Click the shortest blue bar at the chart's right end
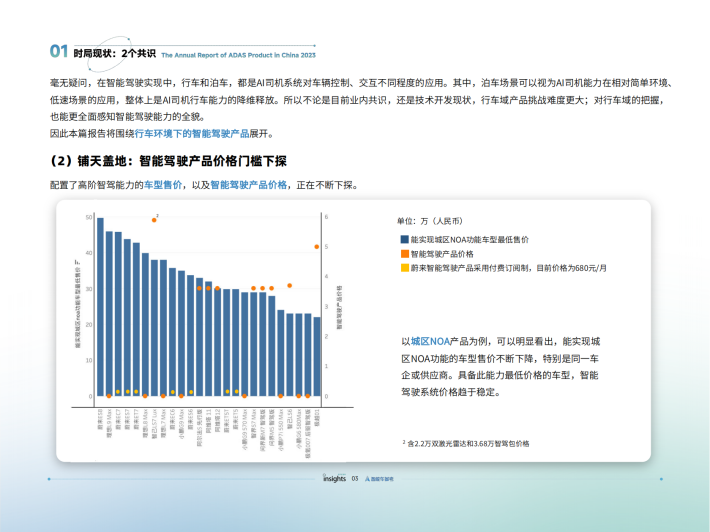 pos(318,357)
